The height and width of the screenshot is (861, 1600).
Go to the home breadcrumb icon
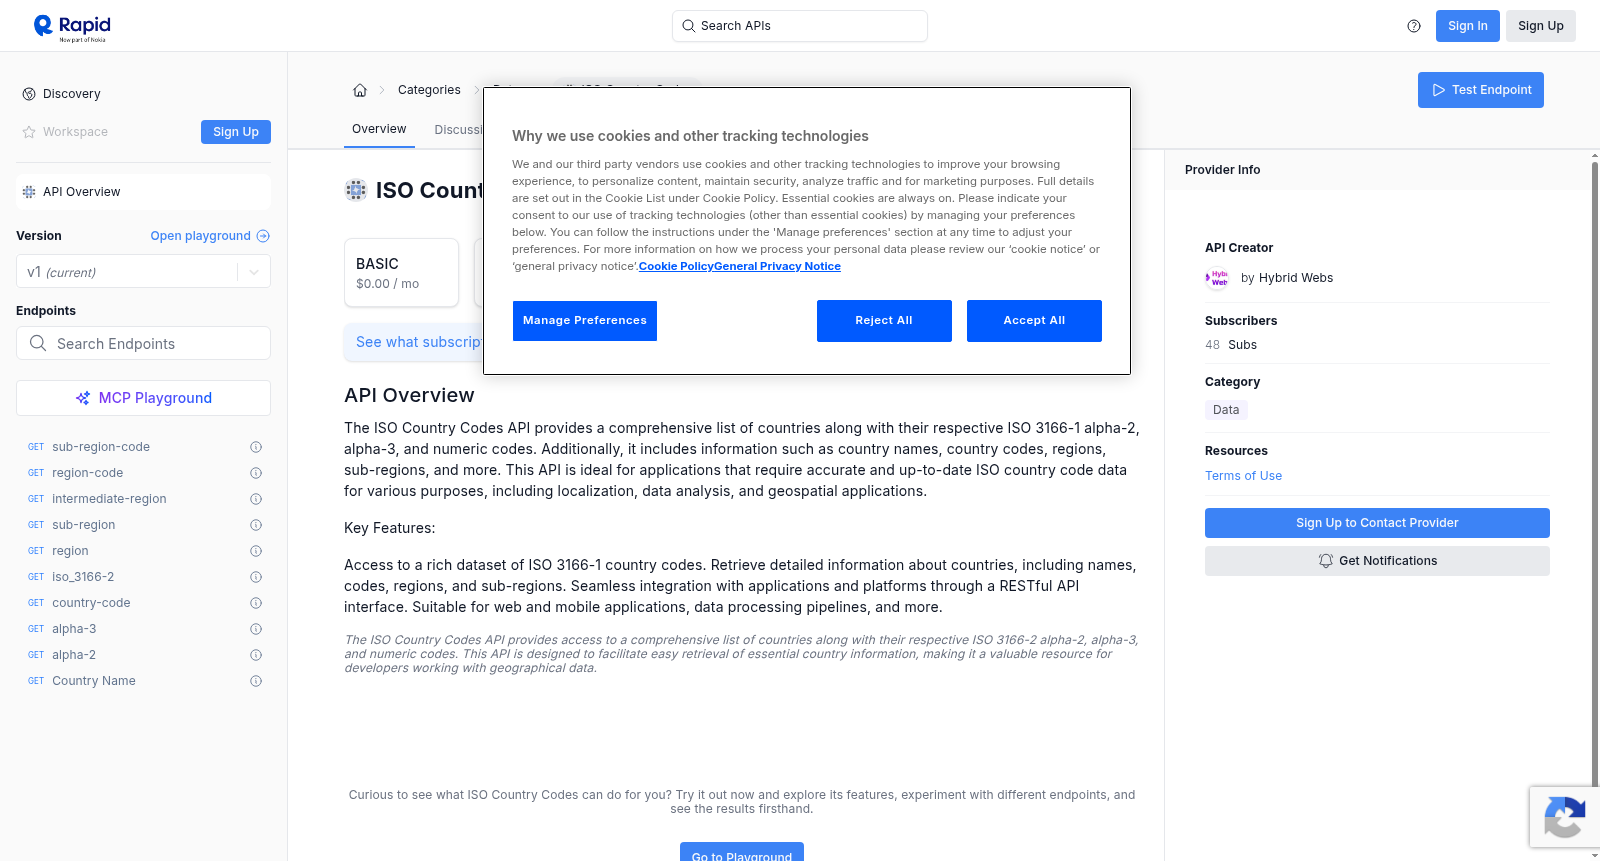pyautogui.click(x=360, y=90)
